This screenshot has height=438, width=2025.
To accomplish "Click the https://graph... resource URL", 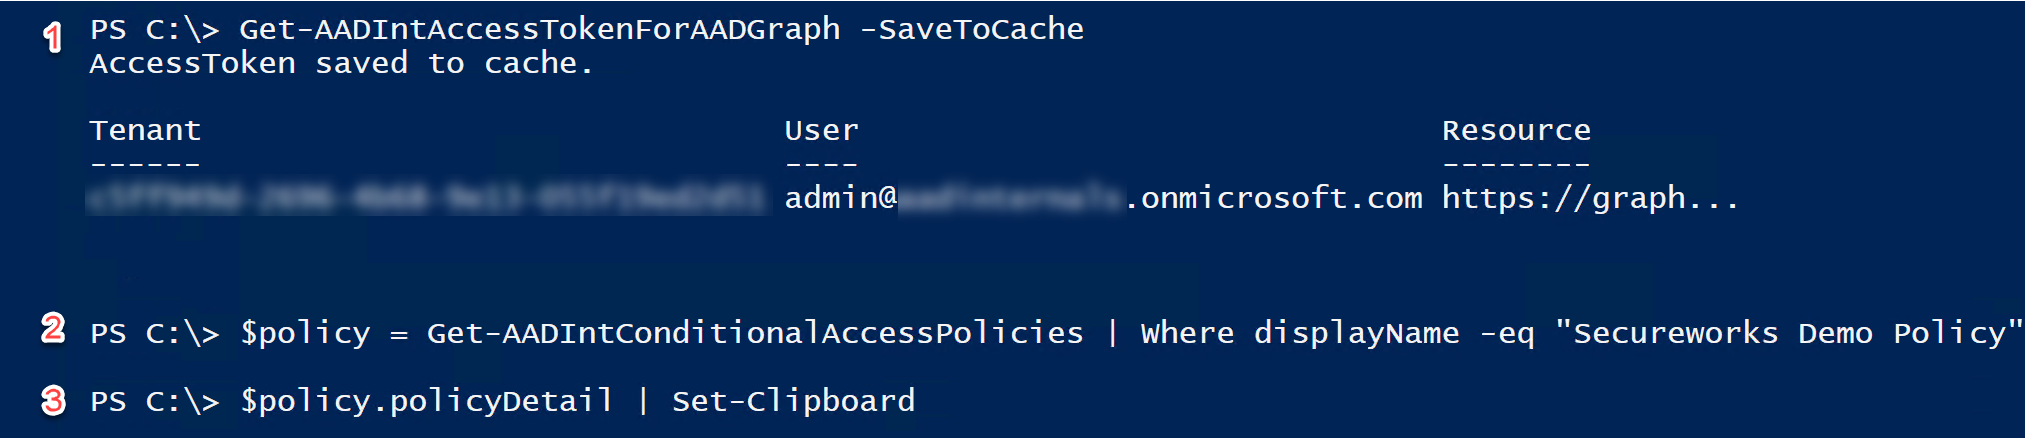I will point(1590,198).
